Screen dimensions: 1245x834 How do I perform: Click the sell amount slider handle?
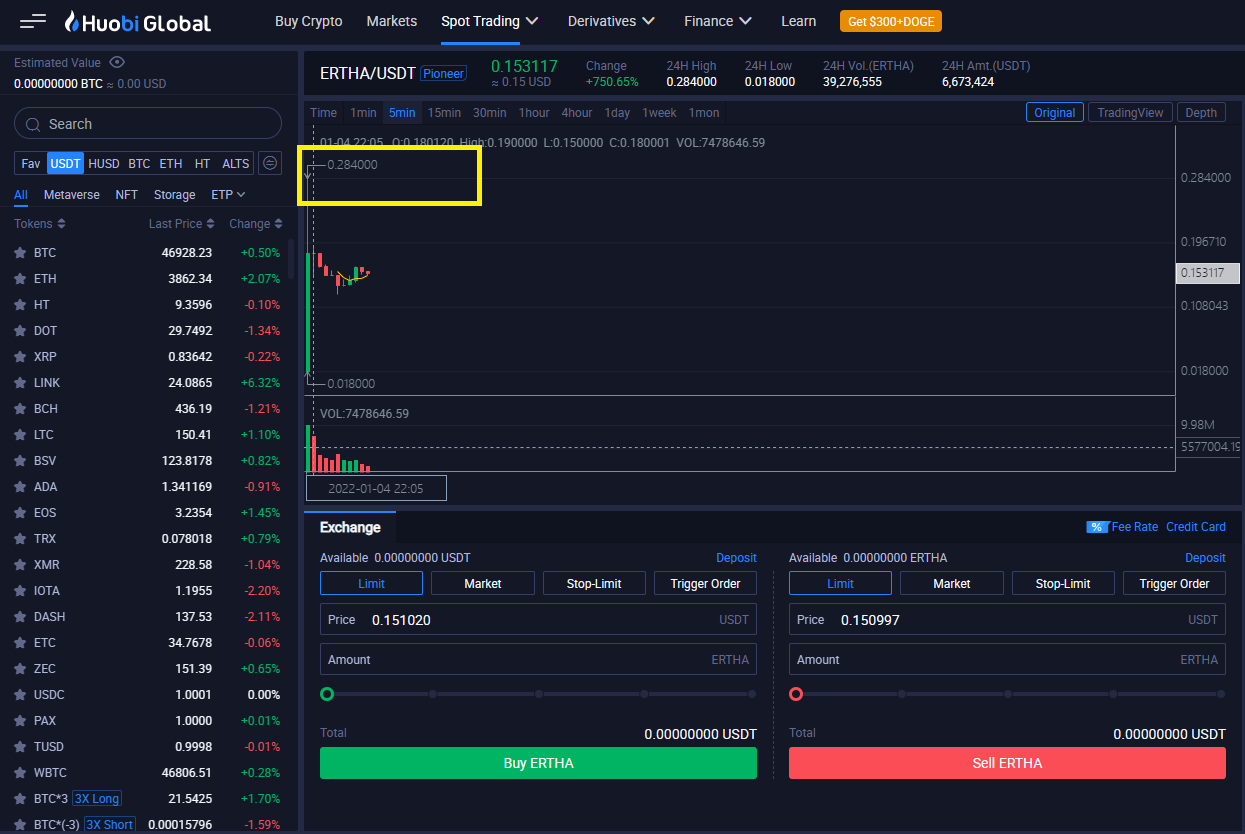point(796,694)
